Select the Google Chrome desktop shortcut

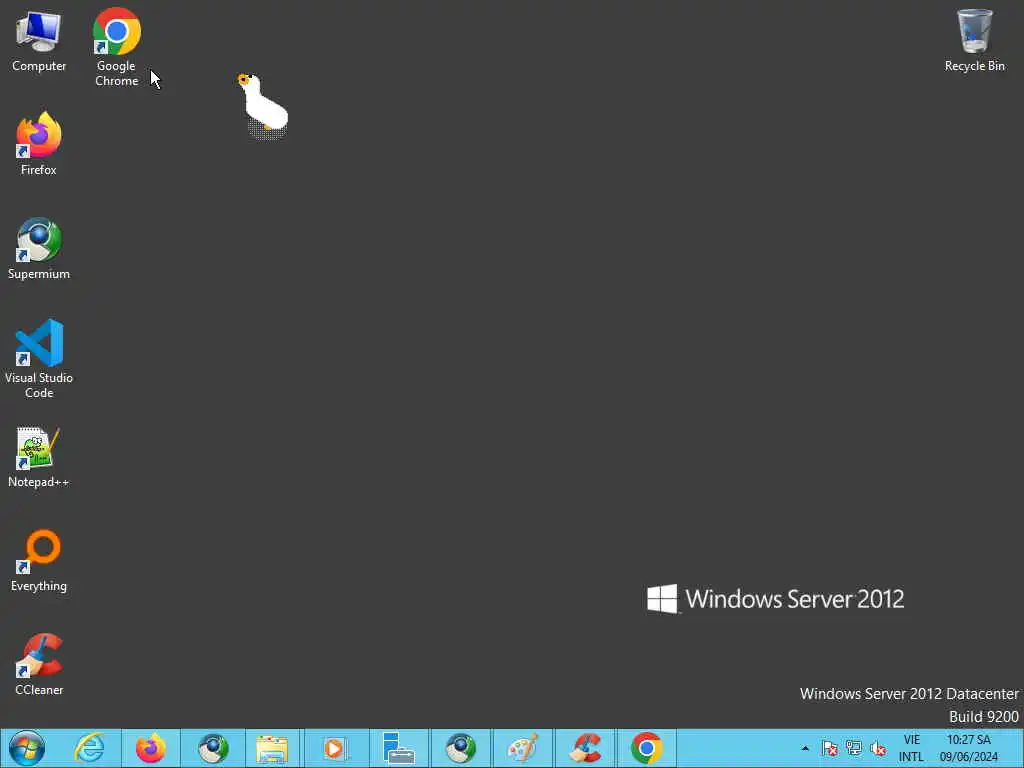click(x=116, y=47)
